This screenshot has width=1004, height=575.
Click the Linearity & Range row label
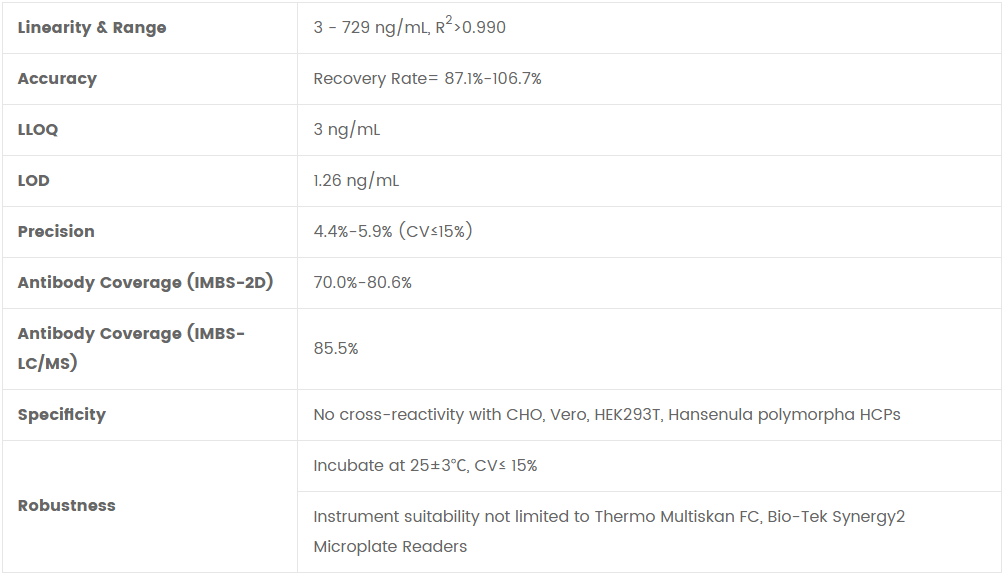[92, 28]
